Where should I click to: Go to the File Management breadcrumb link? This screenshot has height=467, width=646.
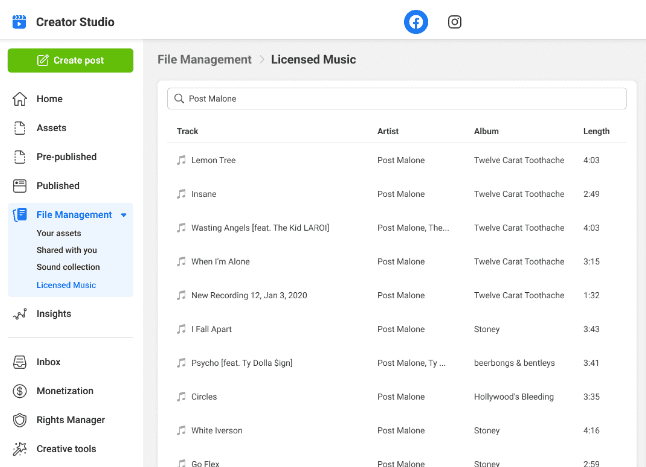[204, 60]
